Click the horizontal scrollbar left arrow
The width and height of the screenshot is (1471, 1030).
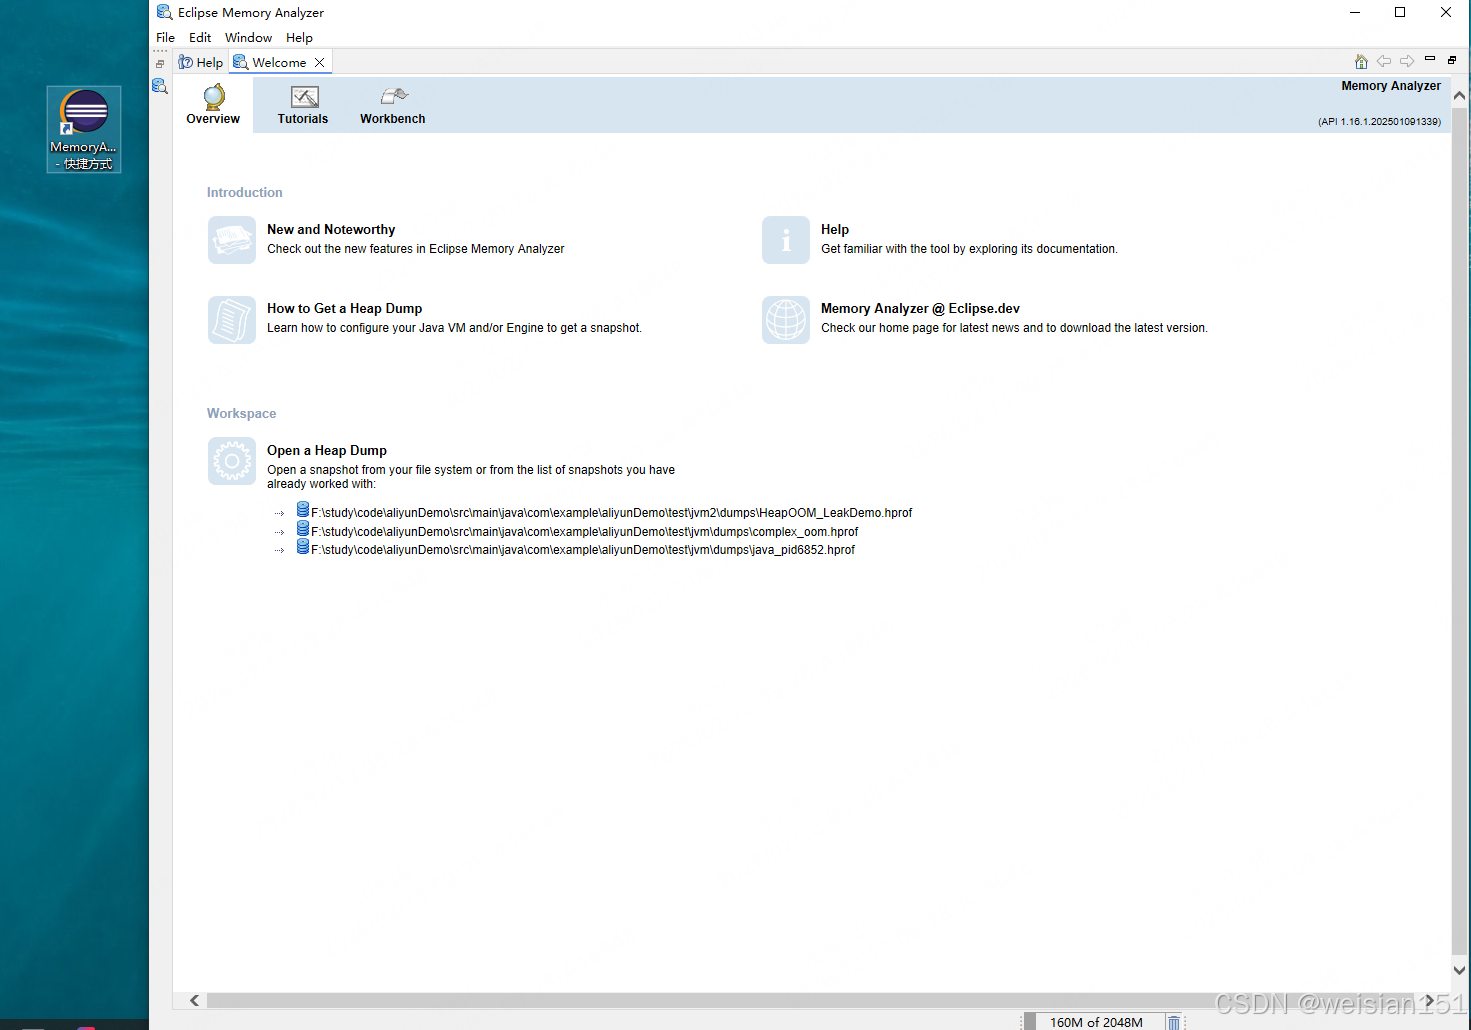coord(194,1000)
